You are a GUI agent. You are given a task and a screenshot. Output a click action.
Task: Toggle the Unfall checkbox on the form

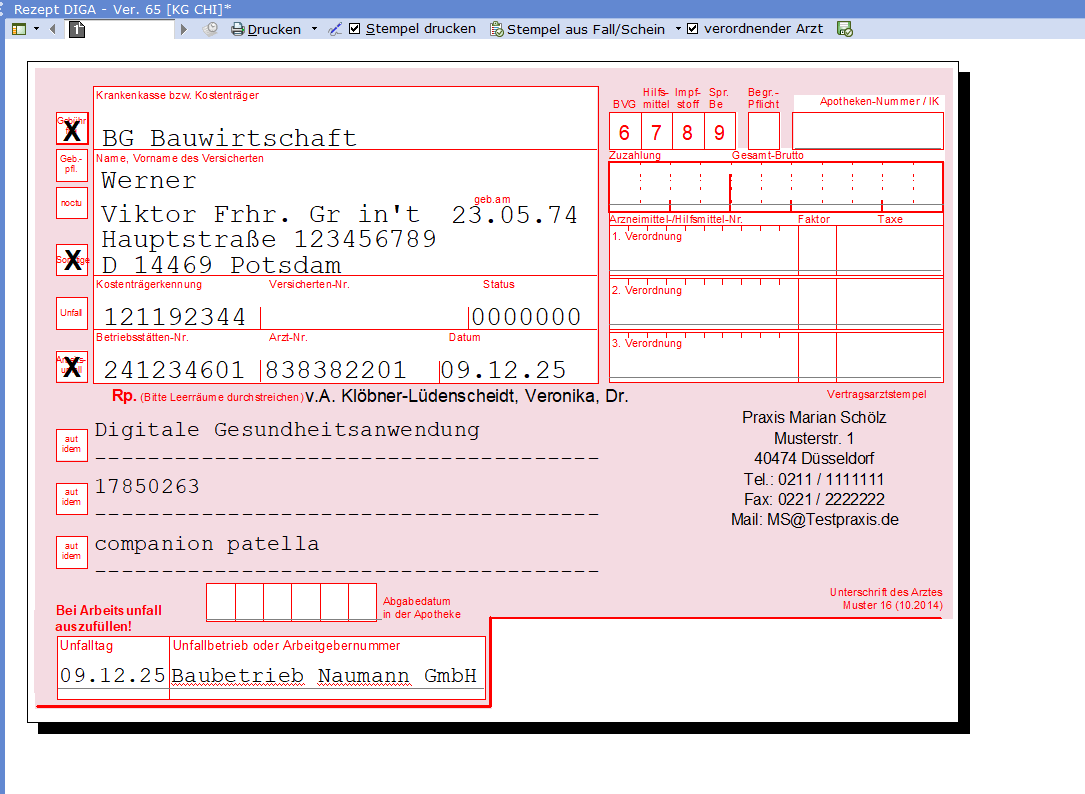coord(72,313)
